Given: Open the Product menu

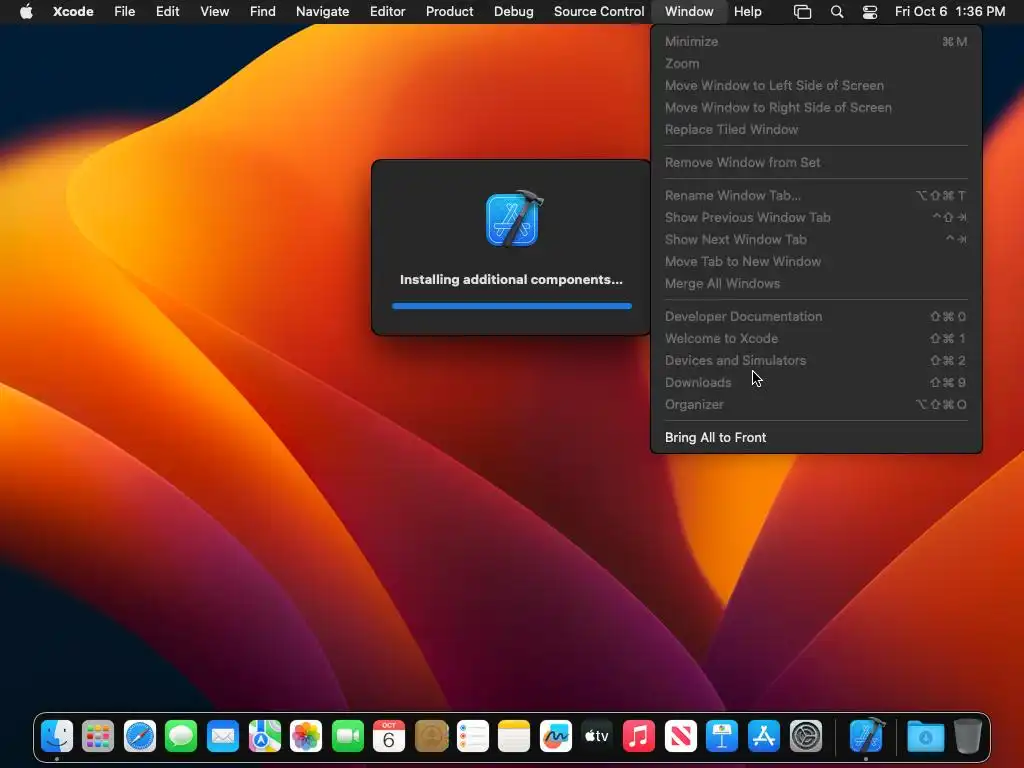Looking at the screenshot, I should (x=449, y=11).
